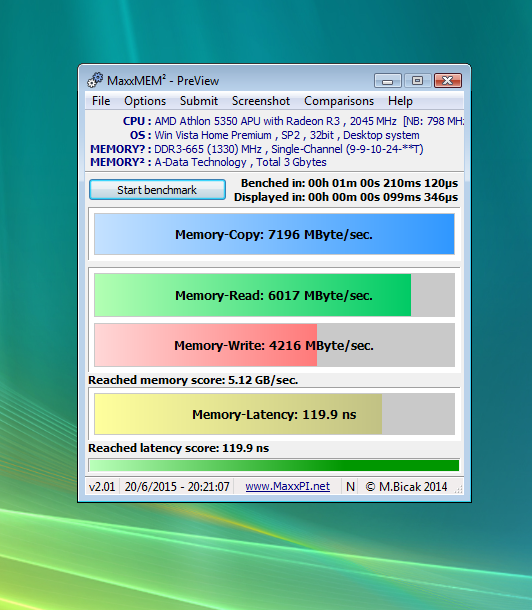This screenshot has height=610, width=532.
Task: Minimize the MaxxMEM window
Action: point(388,81)
